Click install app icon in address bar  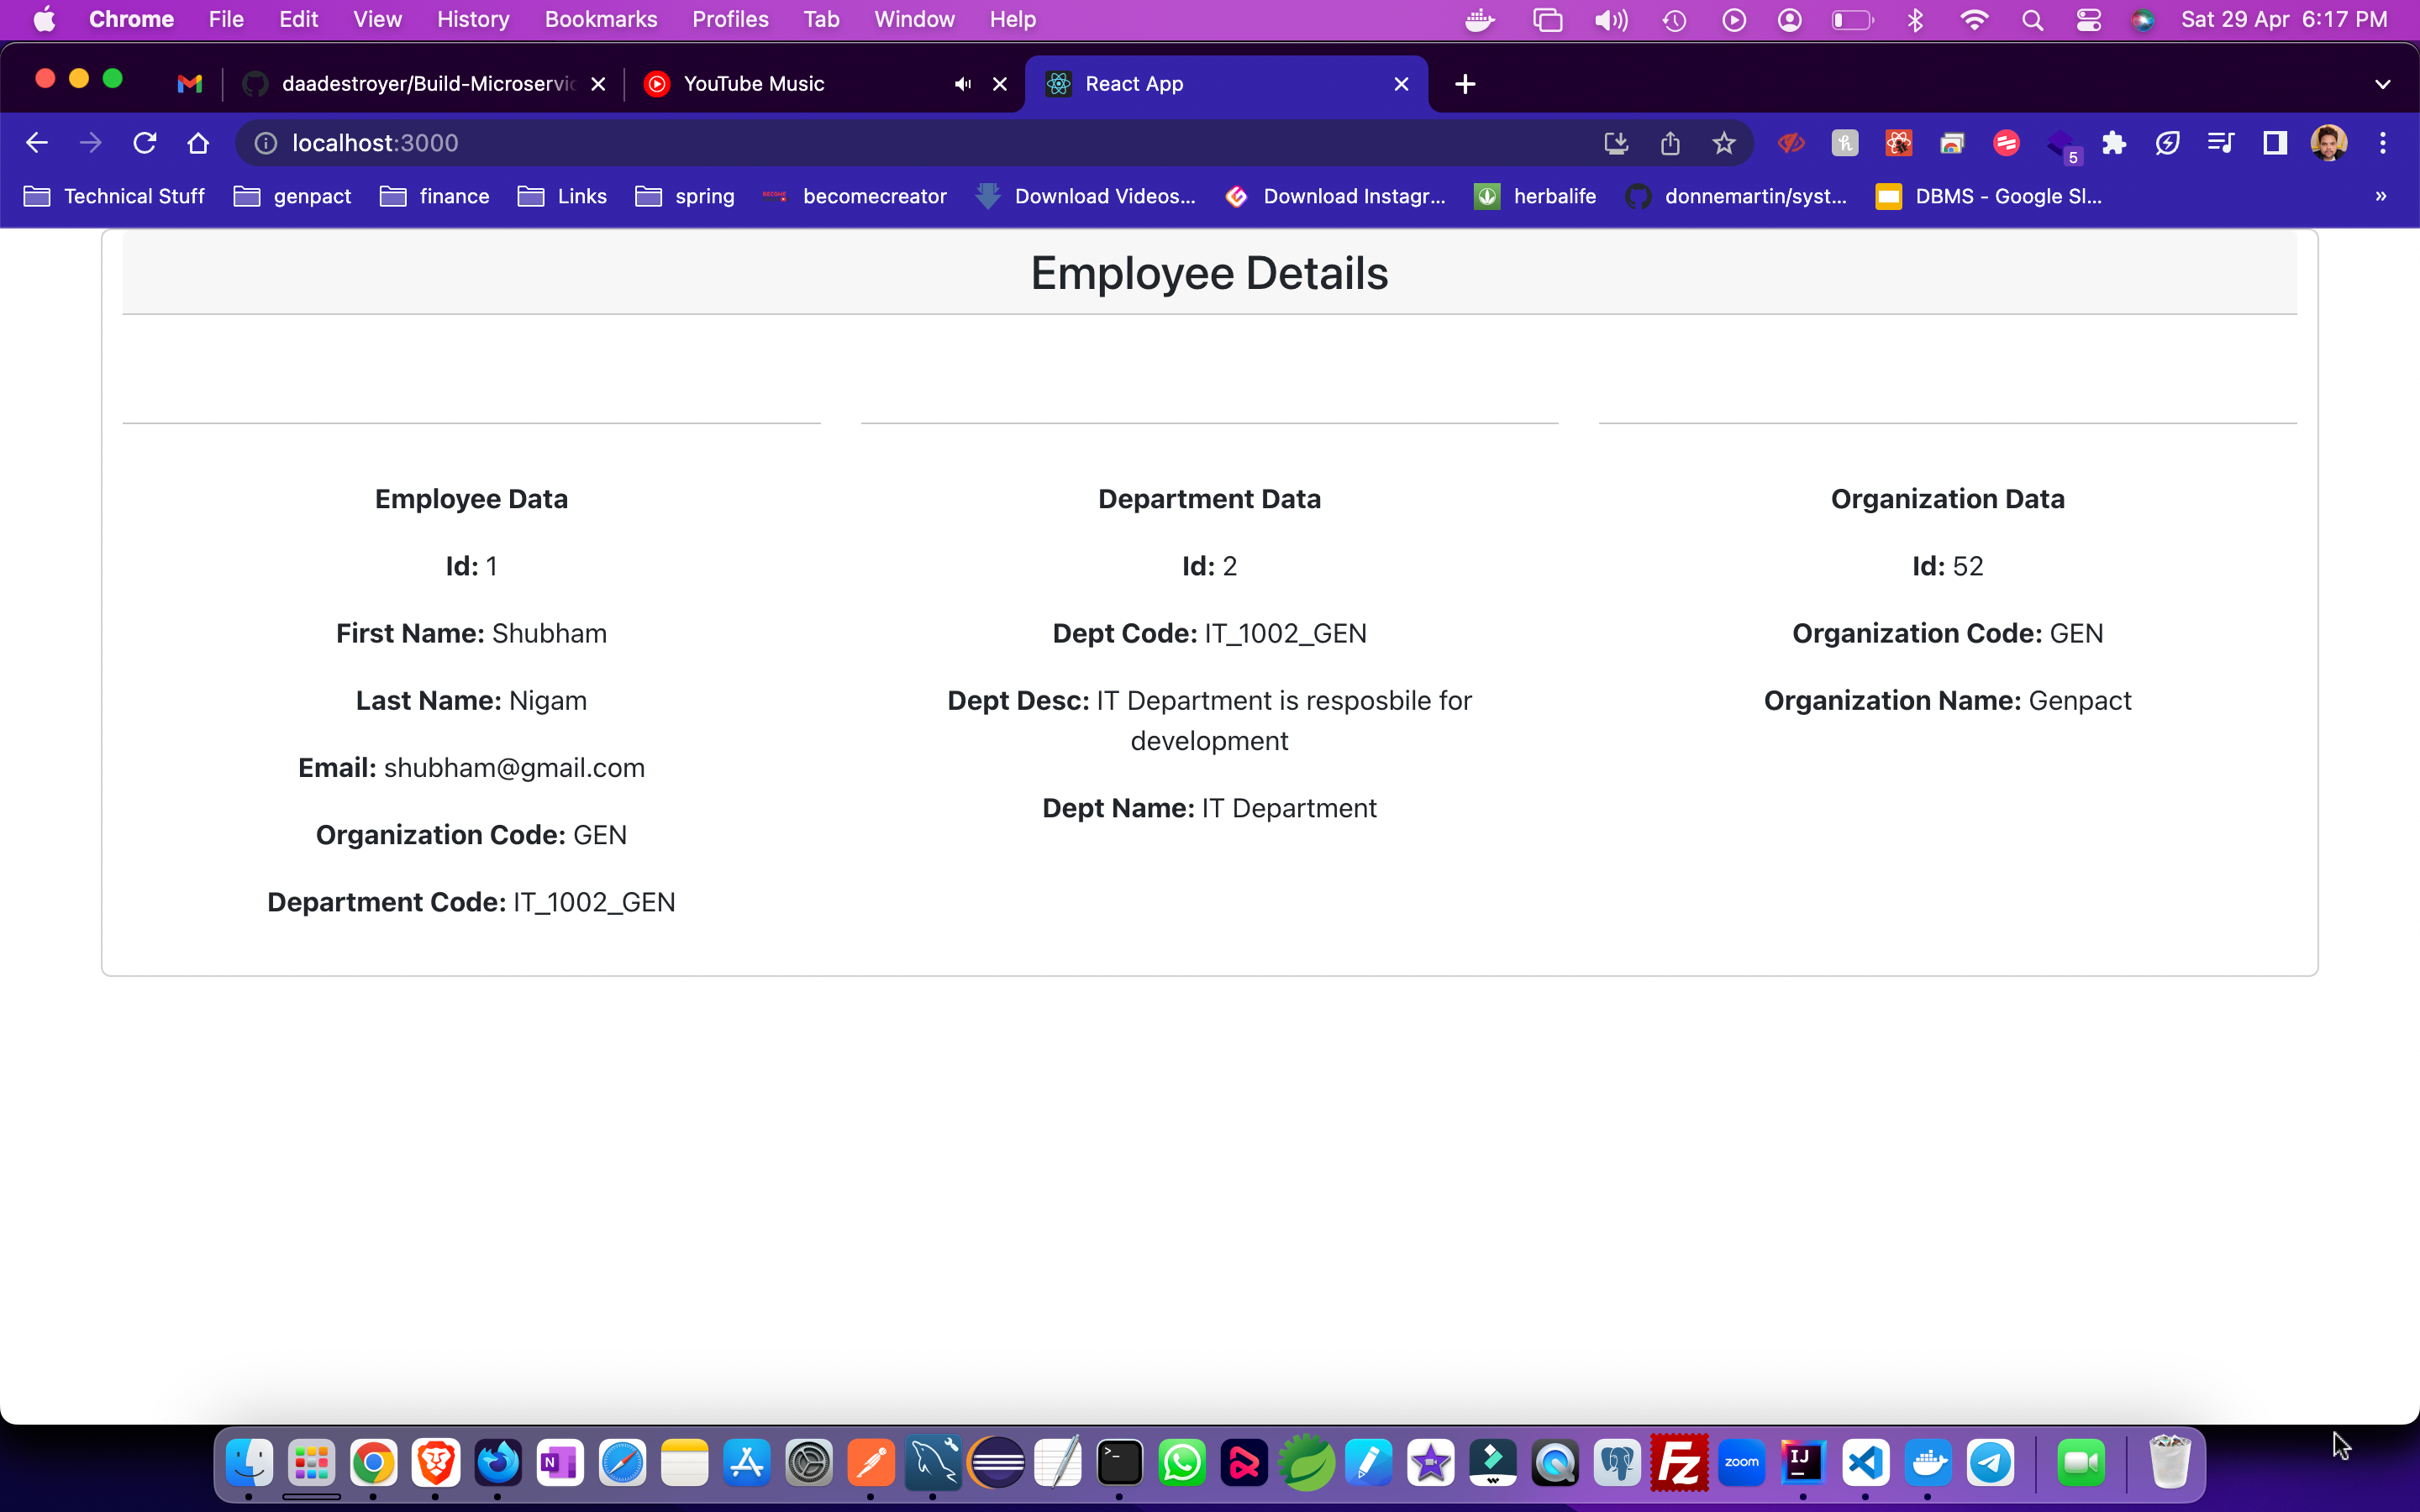[x=1616, y=143]
